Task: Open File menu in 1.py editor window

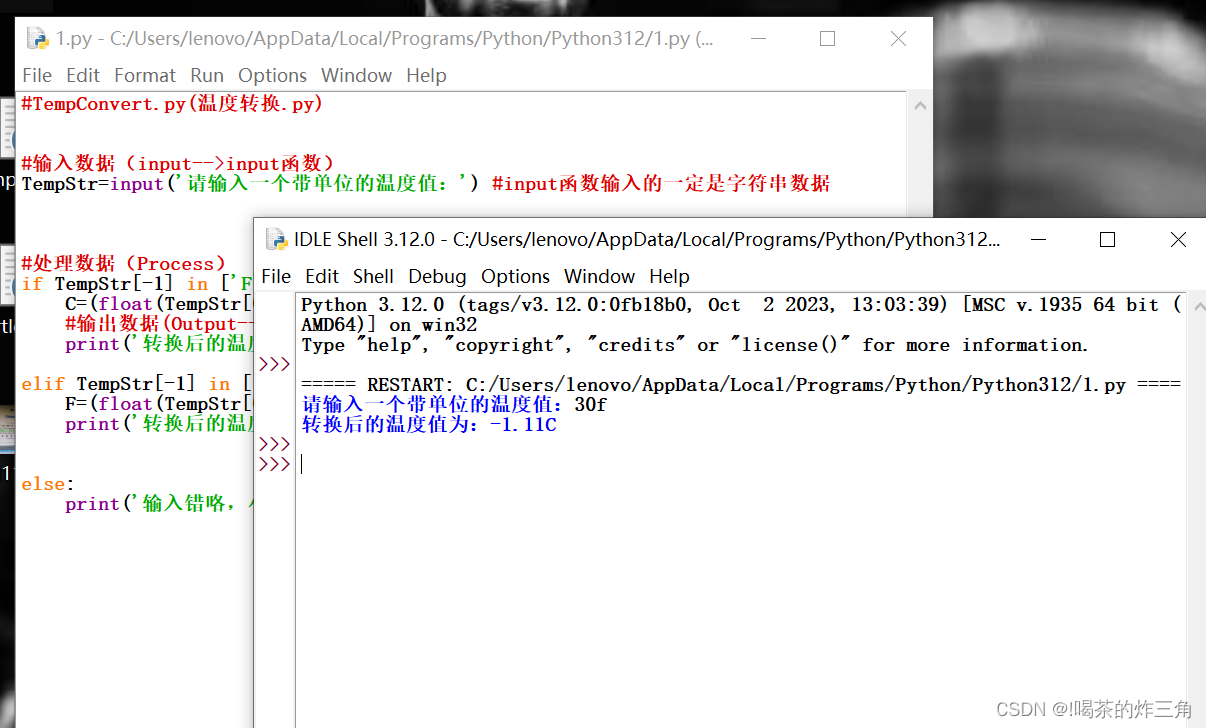Action: coord(37,76)
